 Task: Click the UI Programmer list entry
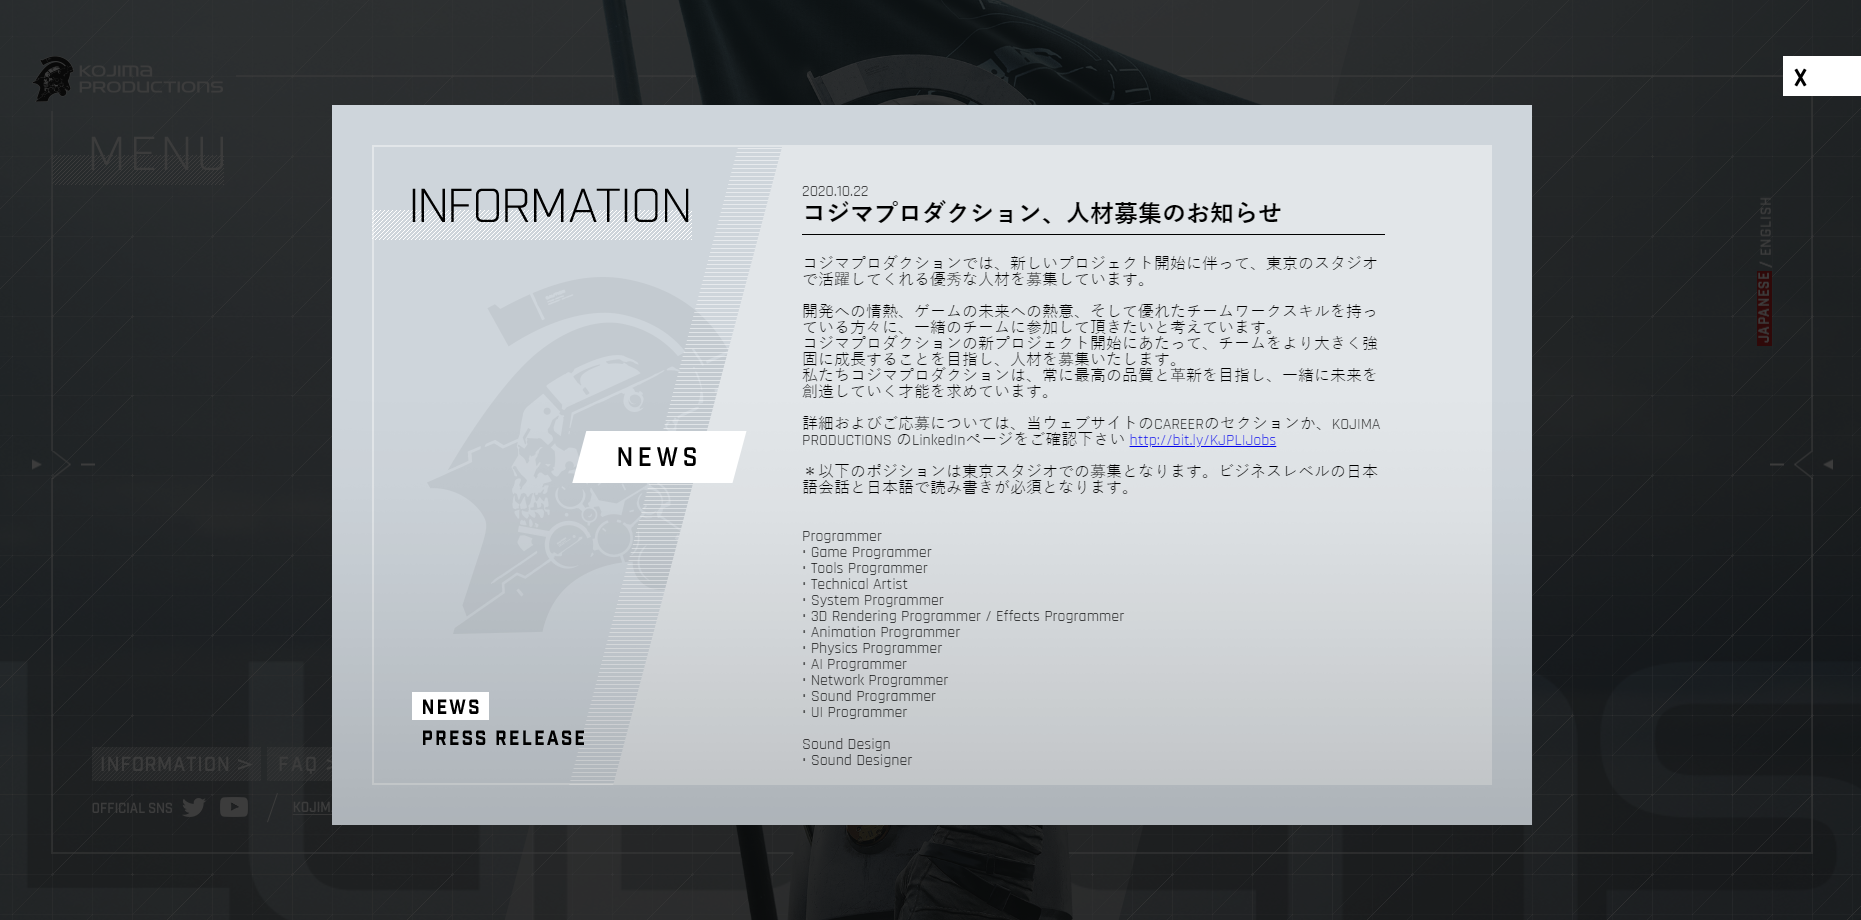coord(855,712)
